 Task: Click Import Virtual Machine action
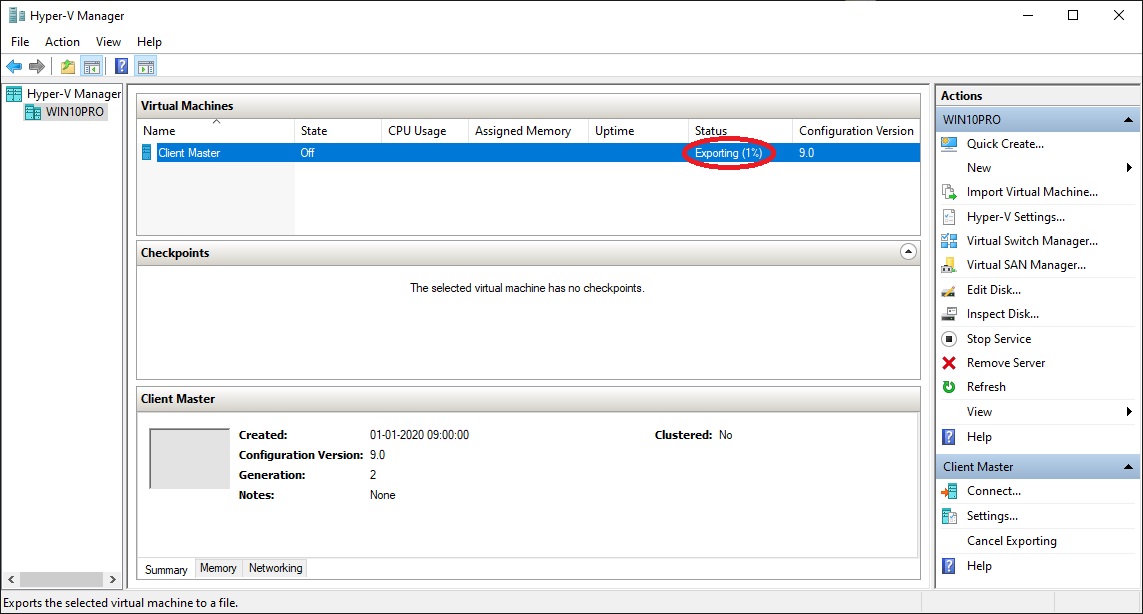click(x=1032, y=192)
